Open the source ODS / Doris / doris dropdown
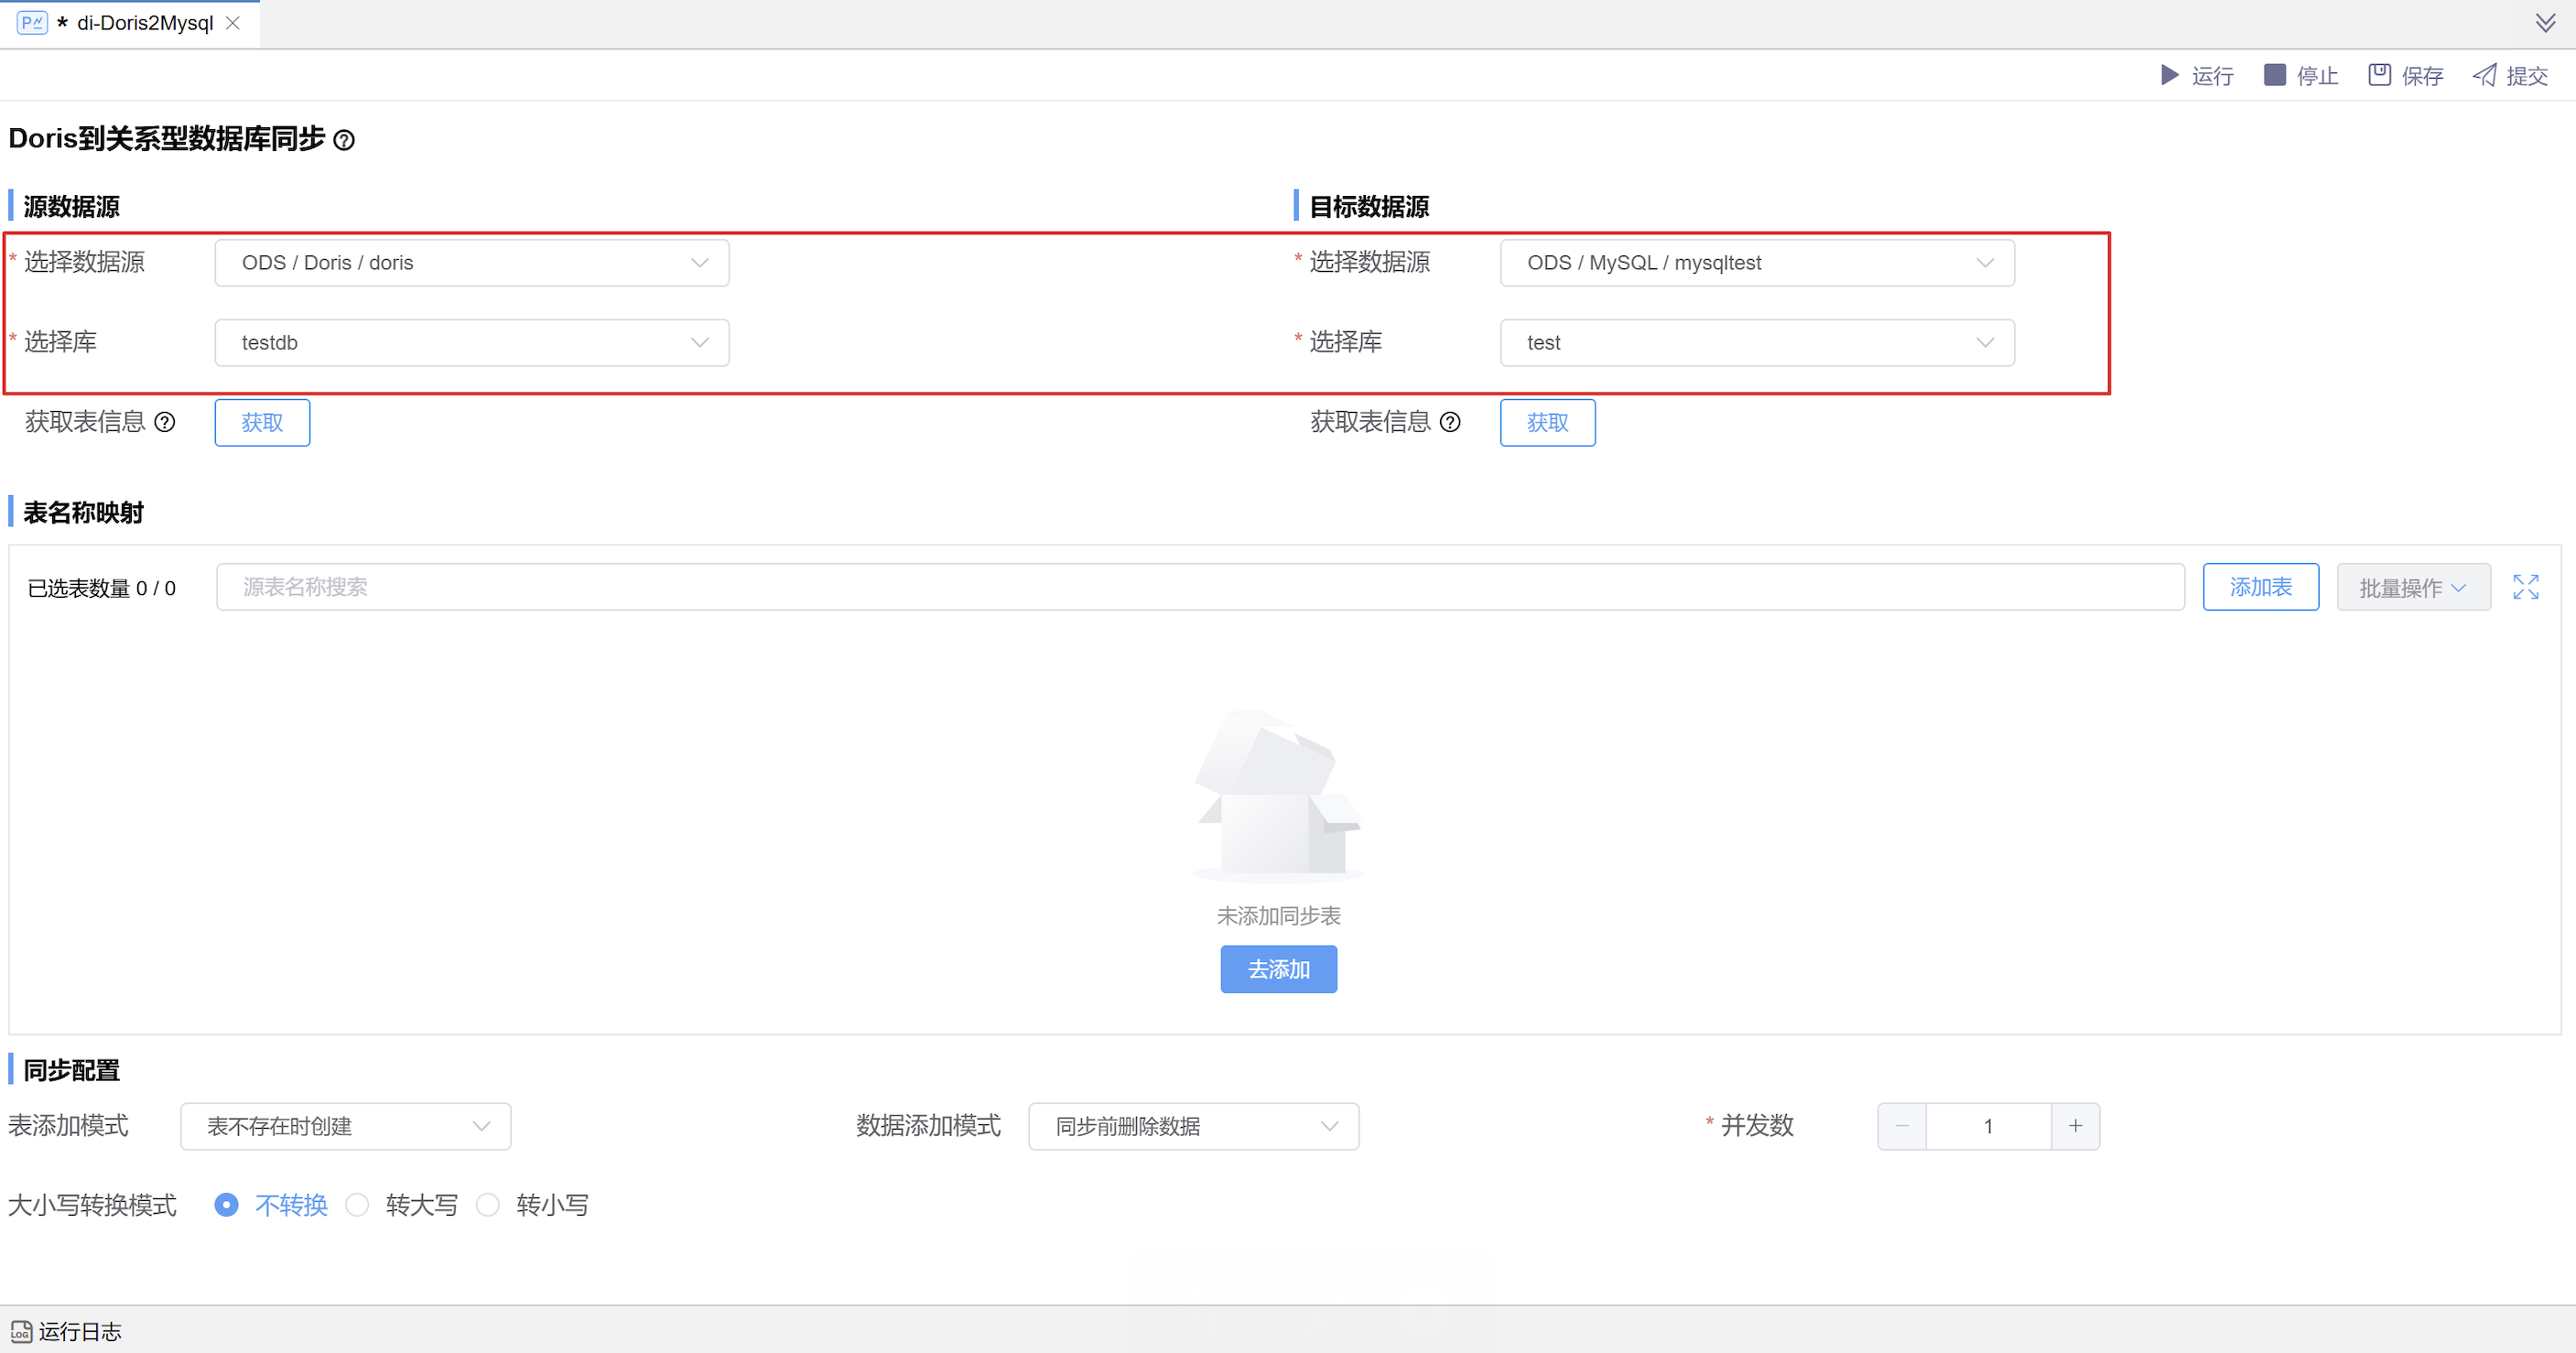The width and height of the screenshot is (2576, 1353). (x=471, y=263)
